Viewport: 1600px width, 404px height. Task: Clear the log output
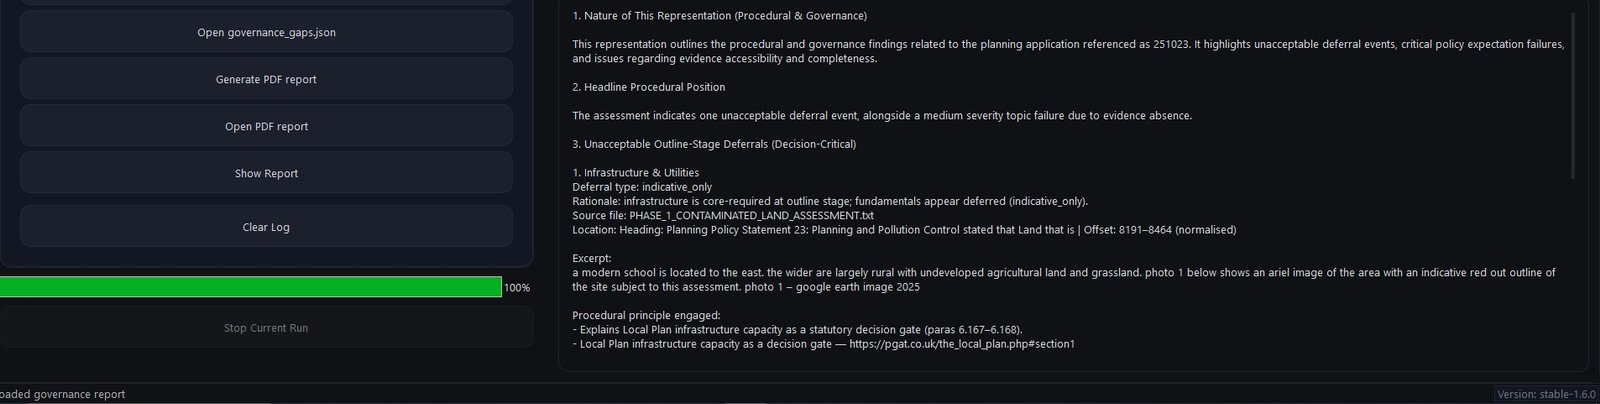[266, 227]
